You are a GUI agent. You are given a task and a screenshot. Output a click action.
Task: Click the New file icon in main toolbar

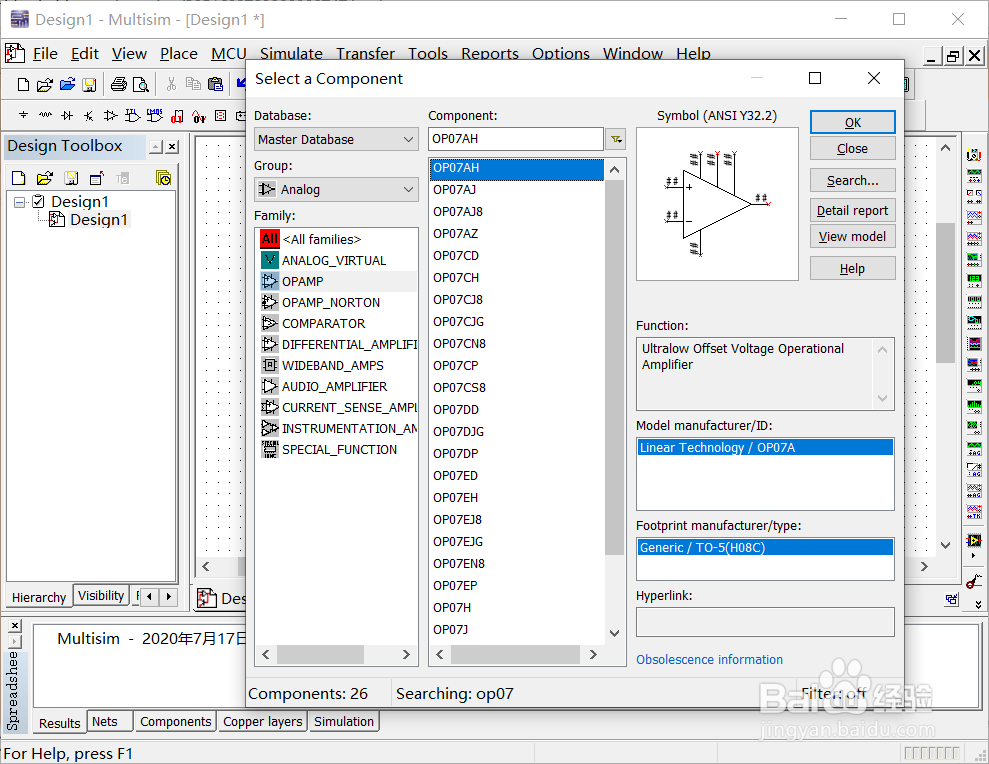23,85
